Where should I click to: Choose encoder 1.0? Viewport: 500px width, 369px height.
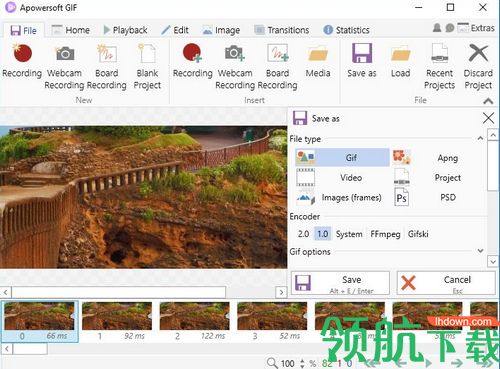tap(323, 234)
